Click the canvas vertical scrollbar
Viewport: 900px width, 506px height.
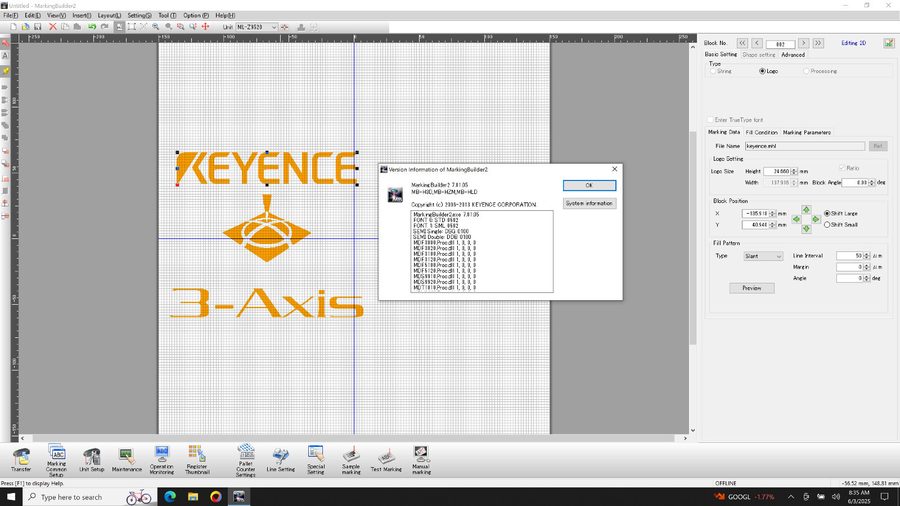coord(693,238)
